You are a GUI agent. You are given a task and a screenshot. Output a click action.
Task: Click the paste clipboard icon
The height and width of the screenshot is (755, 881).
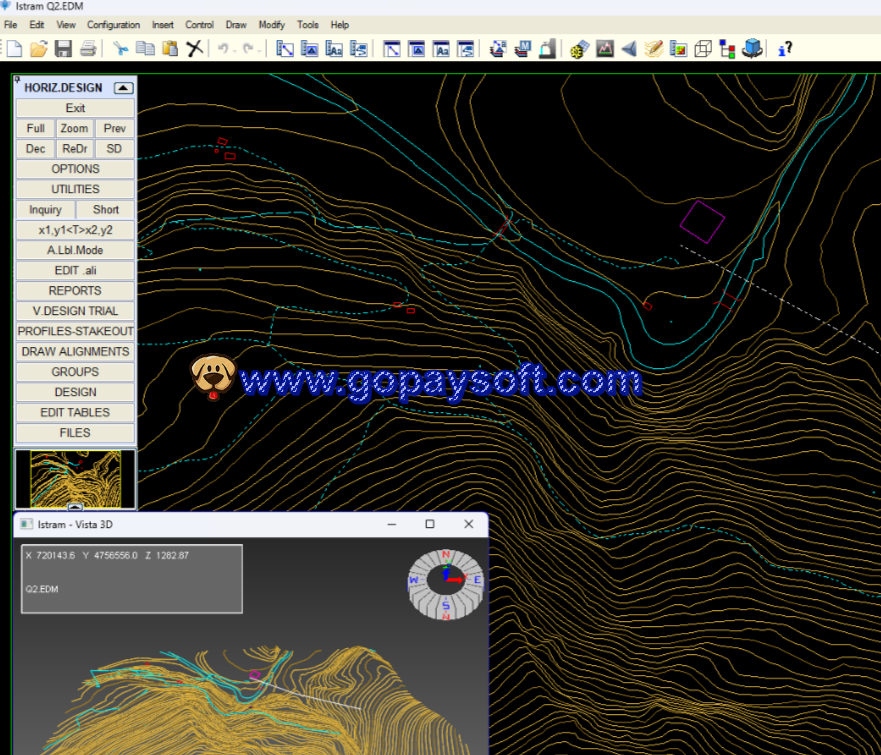170,48
